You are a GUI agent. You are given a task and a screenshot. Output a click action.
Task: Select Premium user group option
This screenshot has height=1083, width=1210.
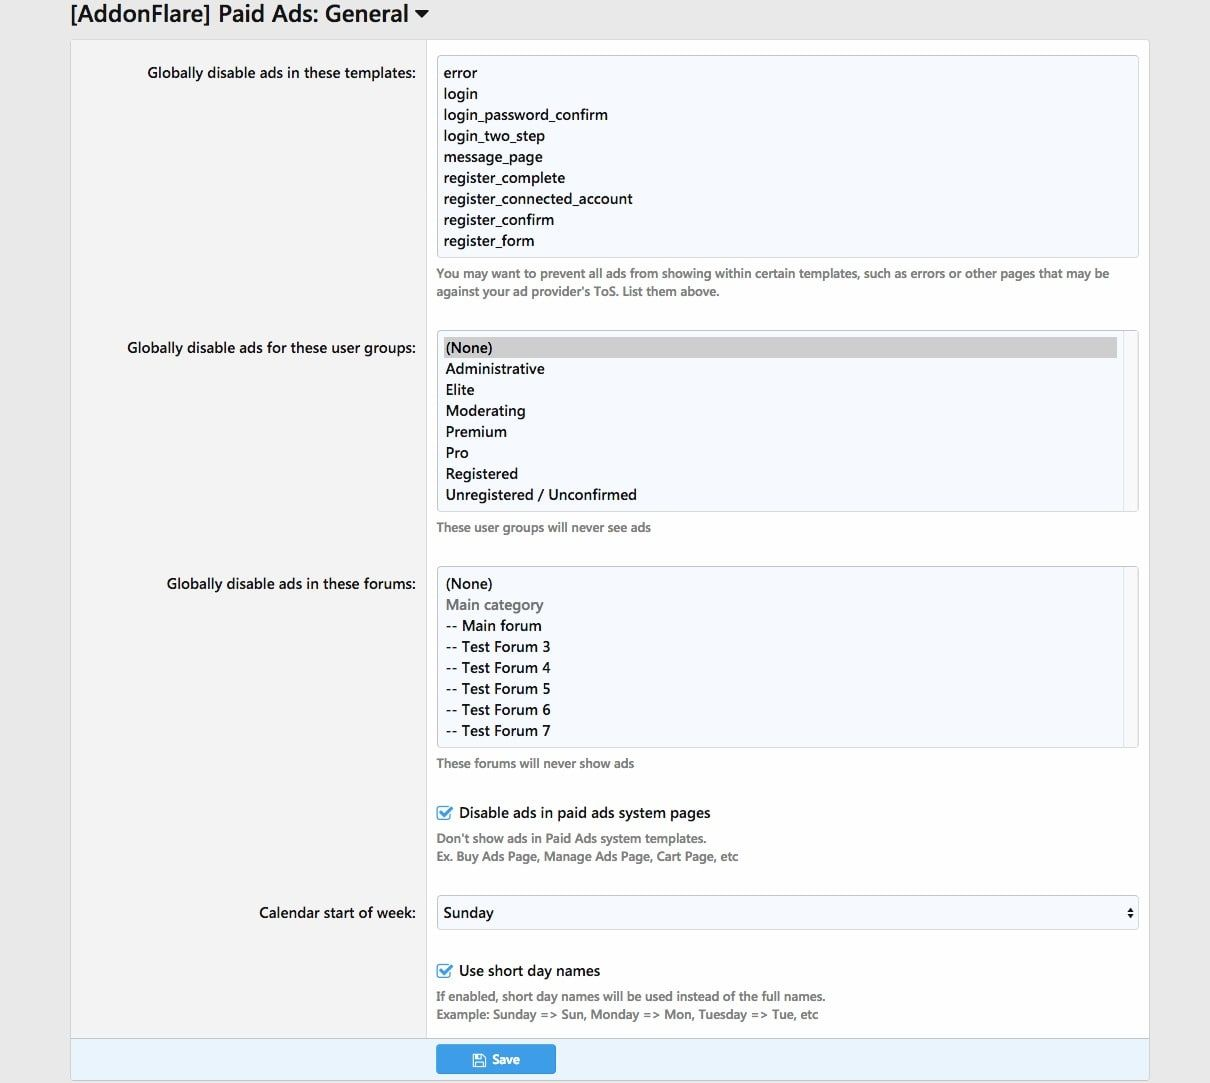pos(476,432)
